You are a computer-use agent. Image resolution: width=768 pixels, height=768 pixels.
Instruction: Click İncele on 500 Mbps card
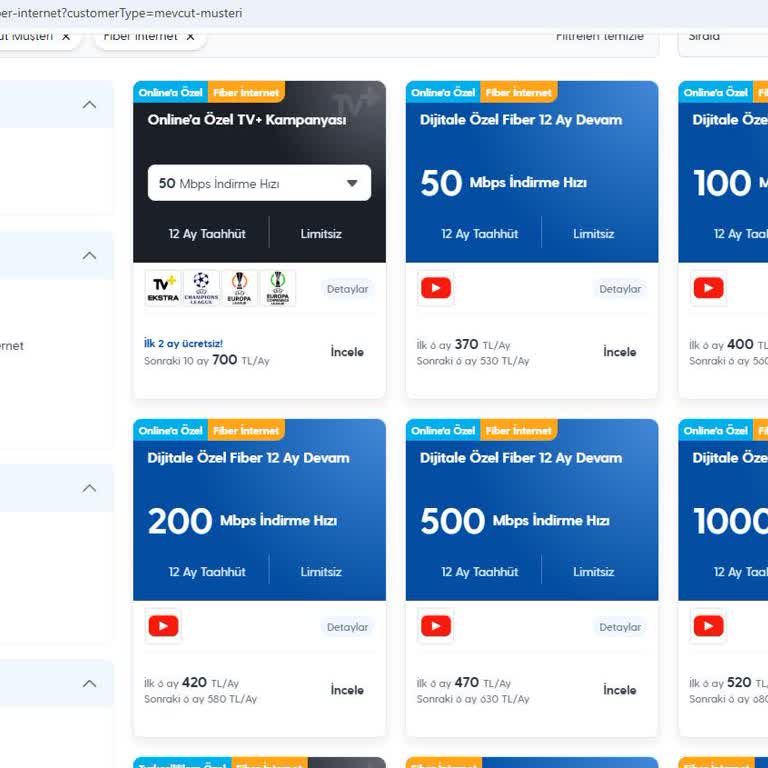point(620,690)
